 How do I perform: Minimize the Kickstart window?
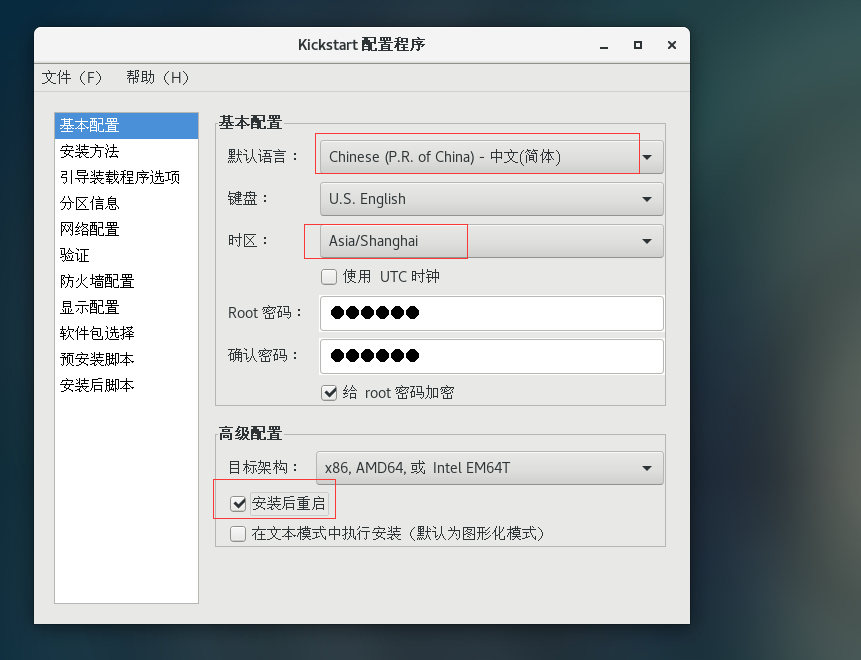[x=604, y=45]
